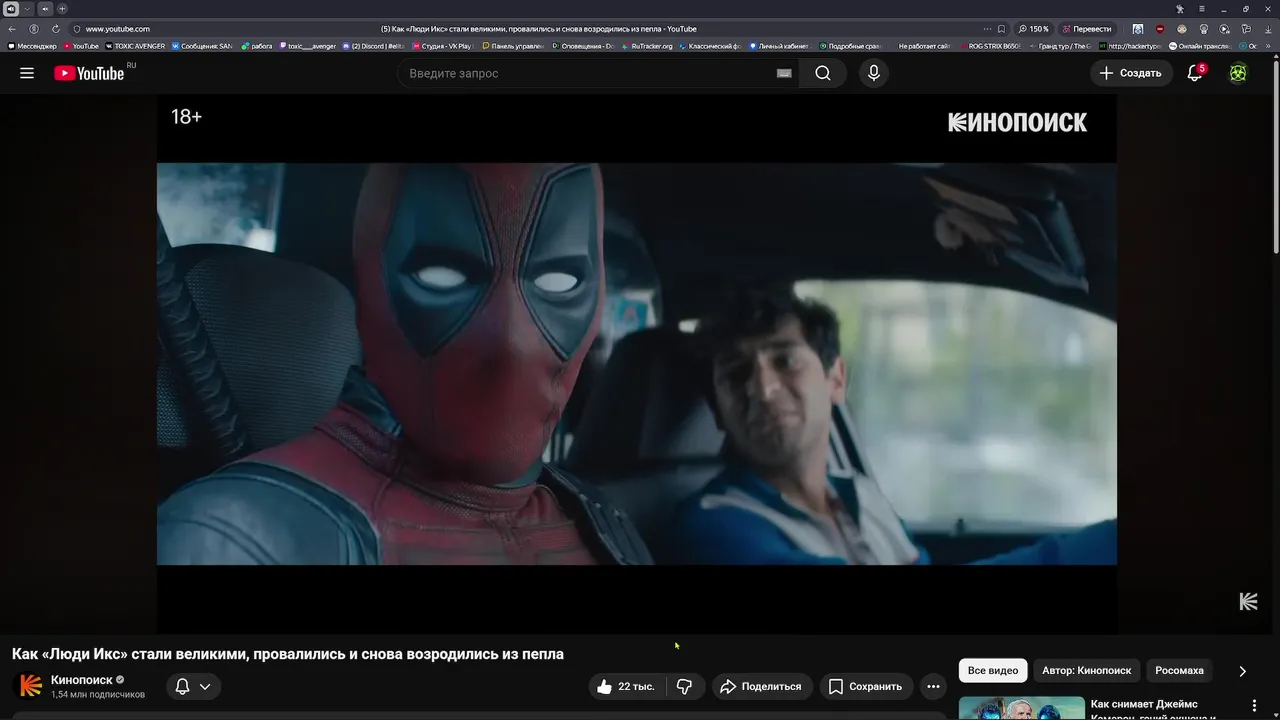
Task: Select the 'Росомаха' chip
Action: (1180, 670)
